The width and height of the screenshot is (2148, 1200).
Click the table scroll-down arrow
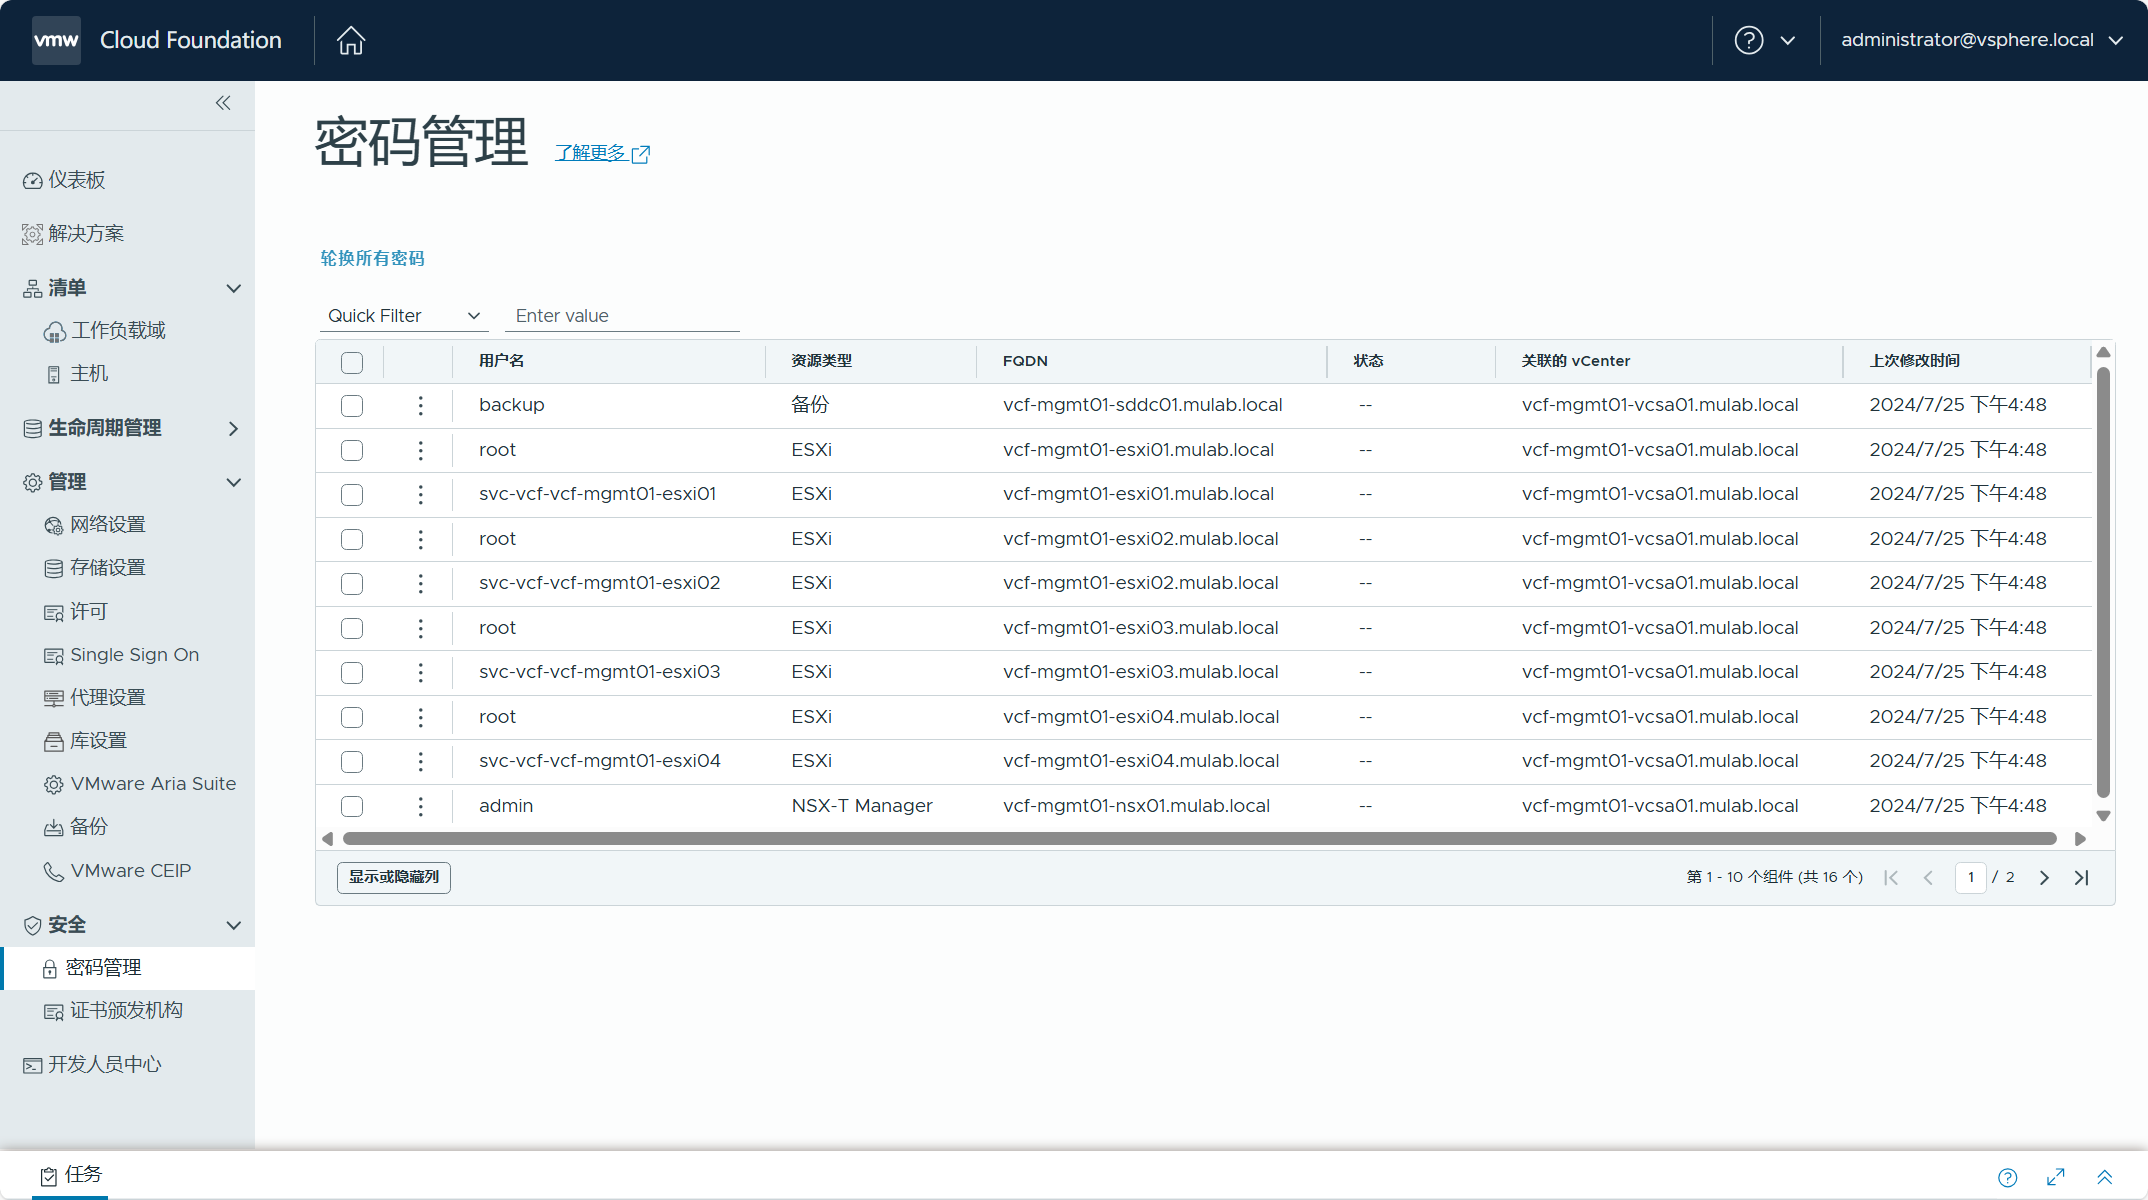click(2103, 816)
